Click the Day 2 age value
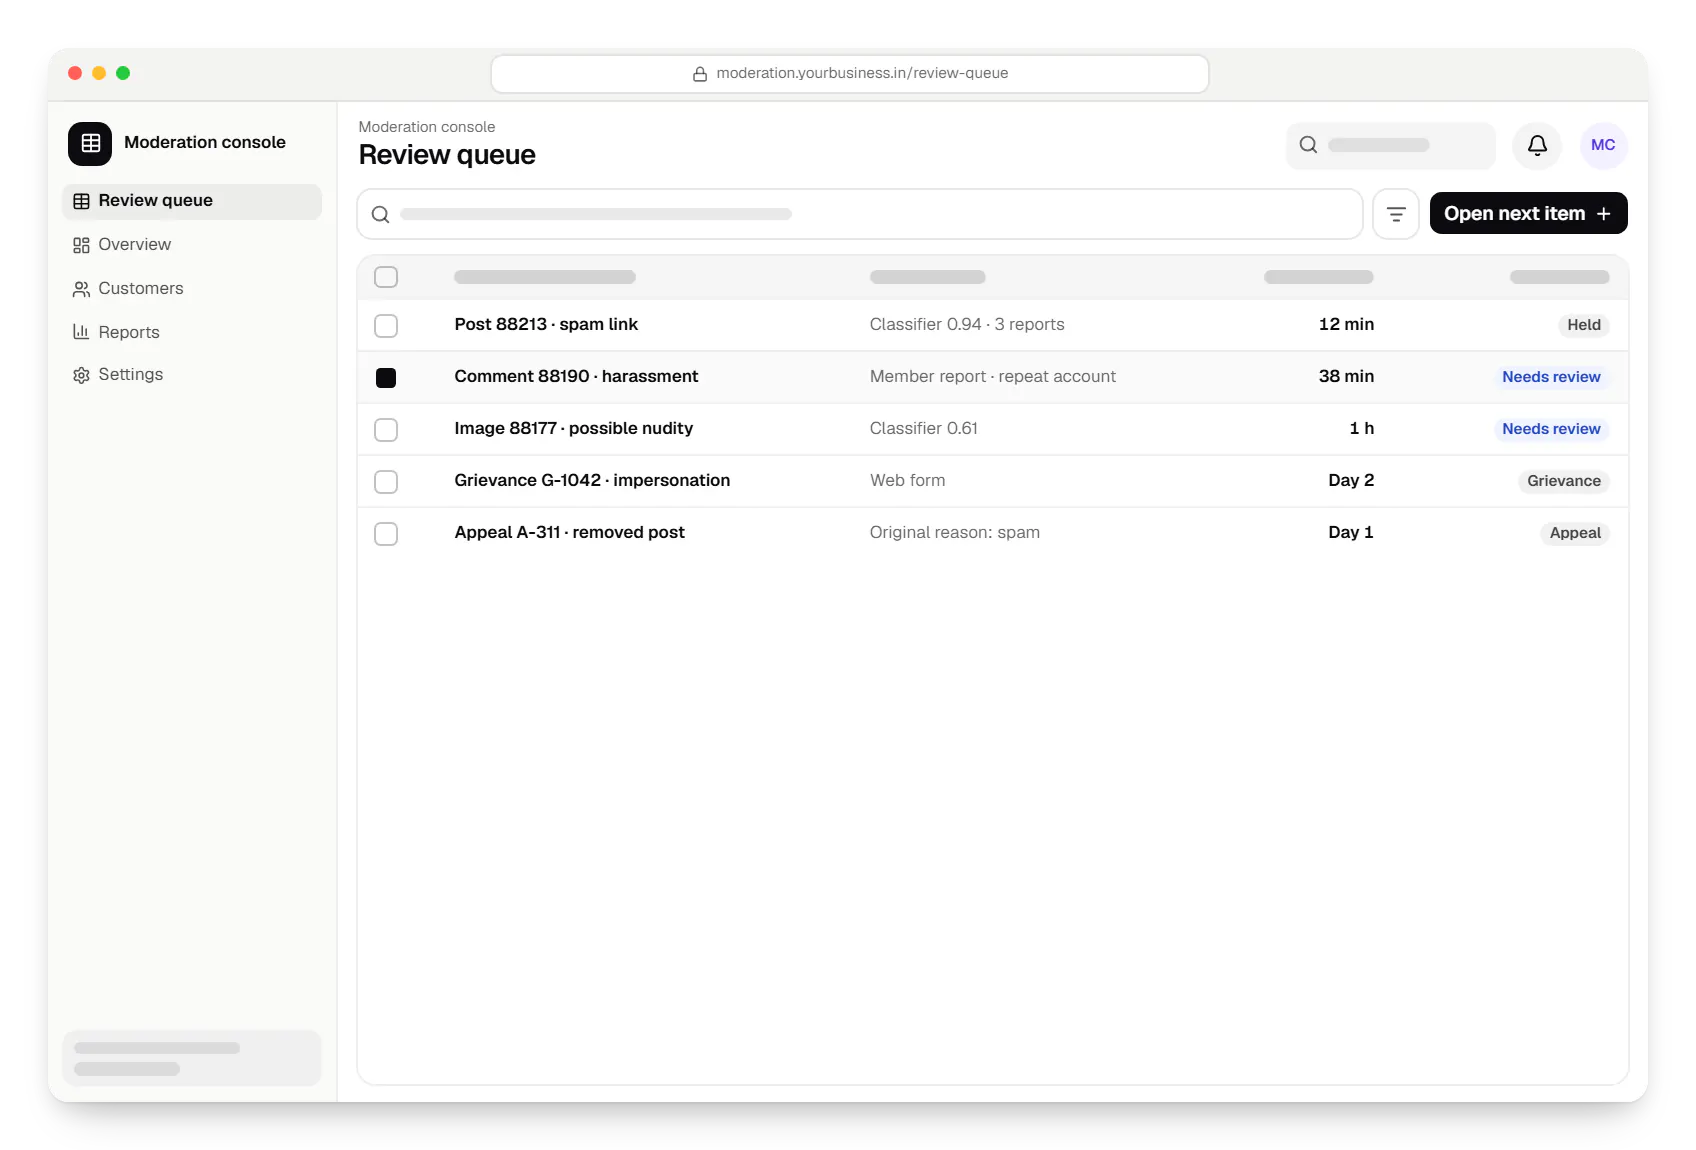The height and width of the screenshot is (1150, 1696). tap(1351, 480)
